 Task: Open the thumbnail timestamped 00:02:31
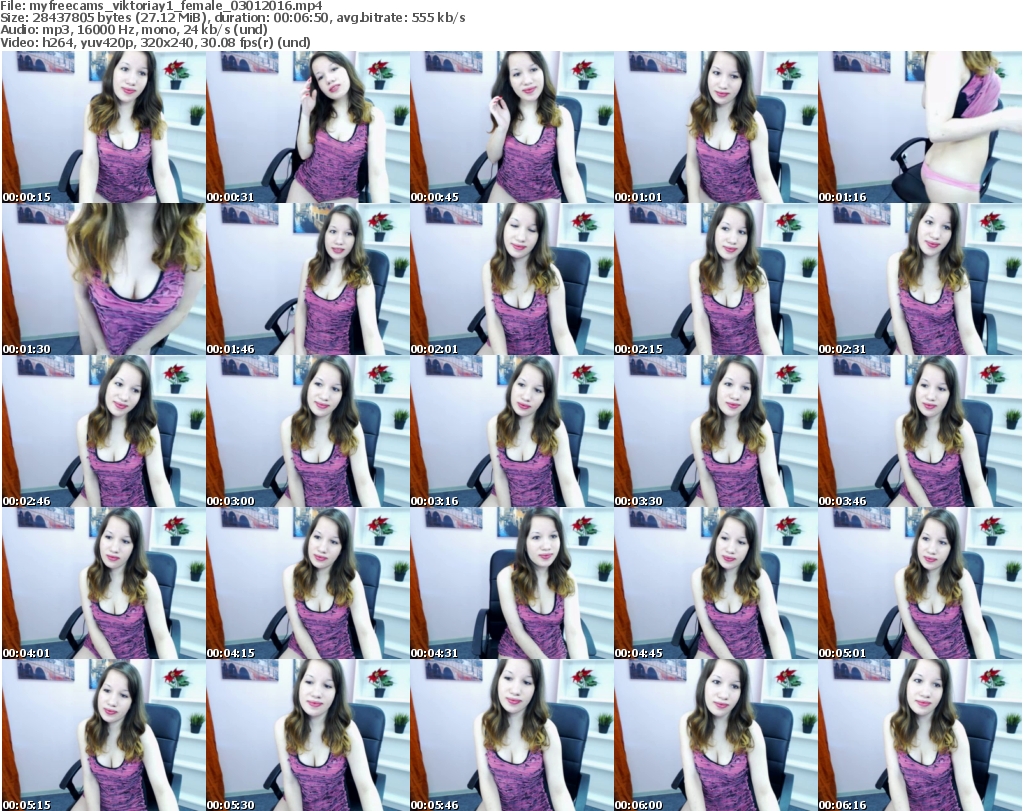coord(919,279)
